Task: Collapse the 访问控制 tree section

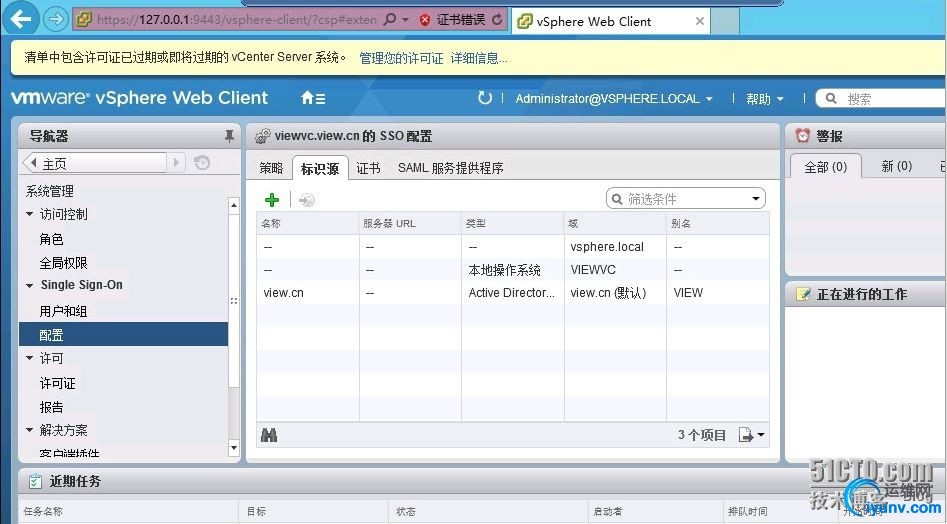Action: pyautogui.click(x=30, y=214)
